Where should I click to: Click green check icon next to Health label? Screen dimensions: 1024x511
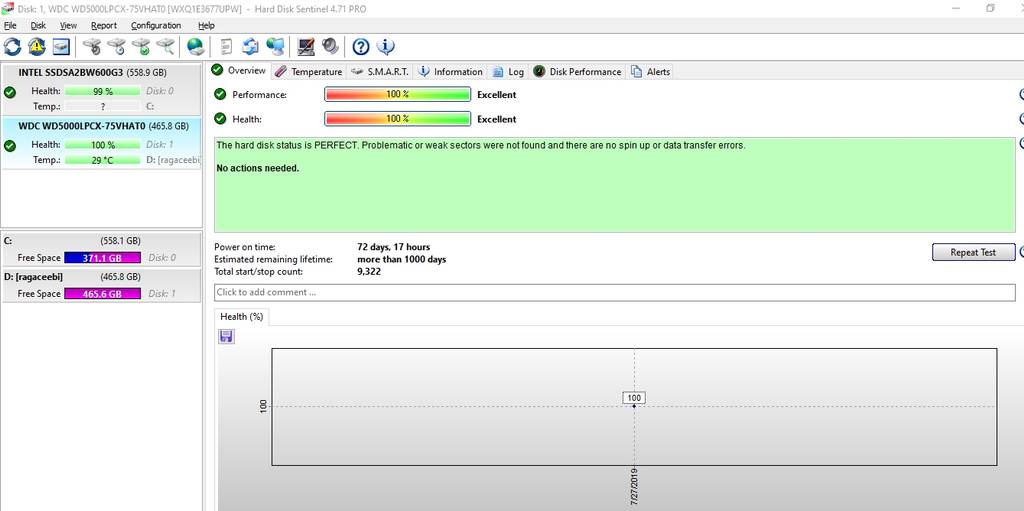tap(220, 118)
